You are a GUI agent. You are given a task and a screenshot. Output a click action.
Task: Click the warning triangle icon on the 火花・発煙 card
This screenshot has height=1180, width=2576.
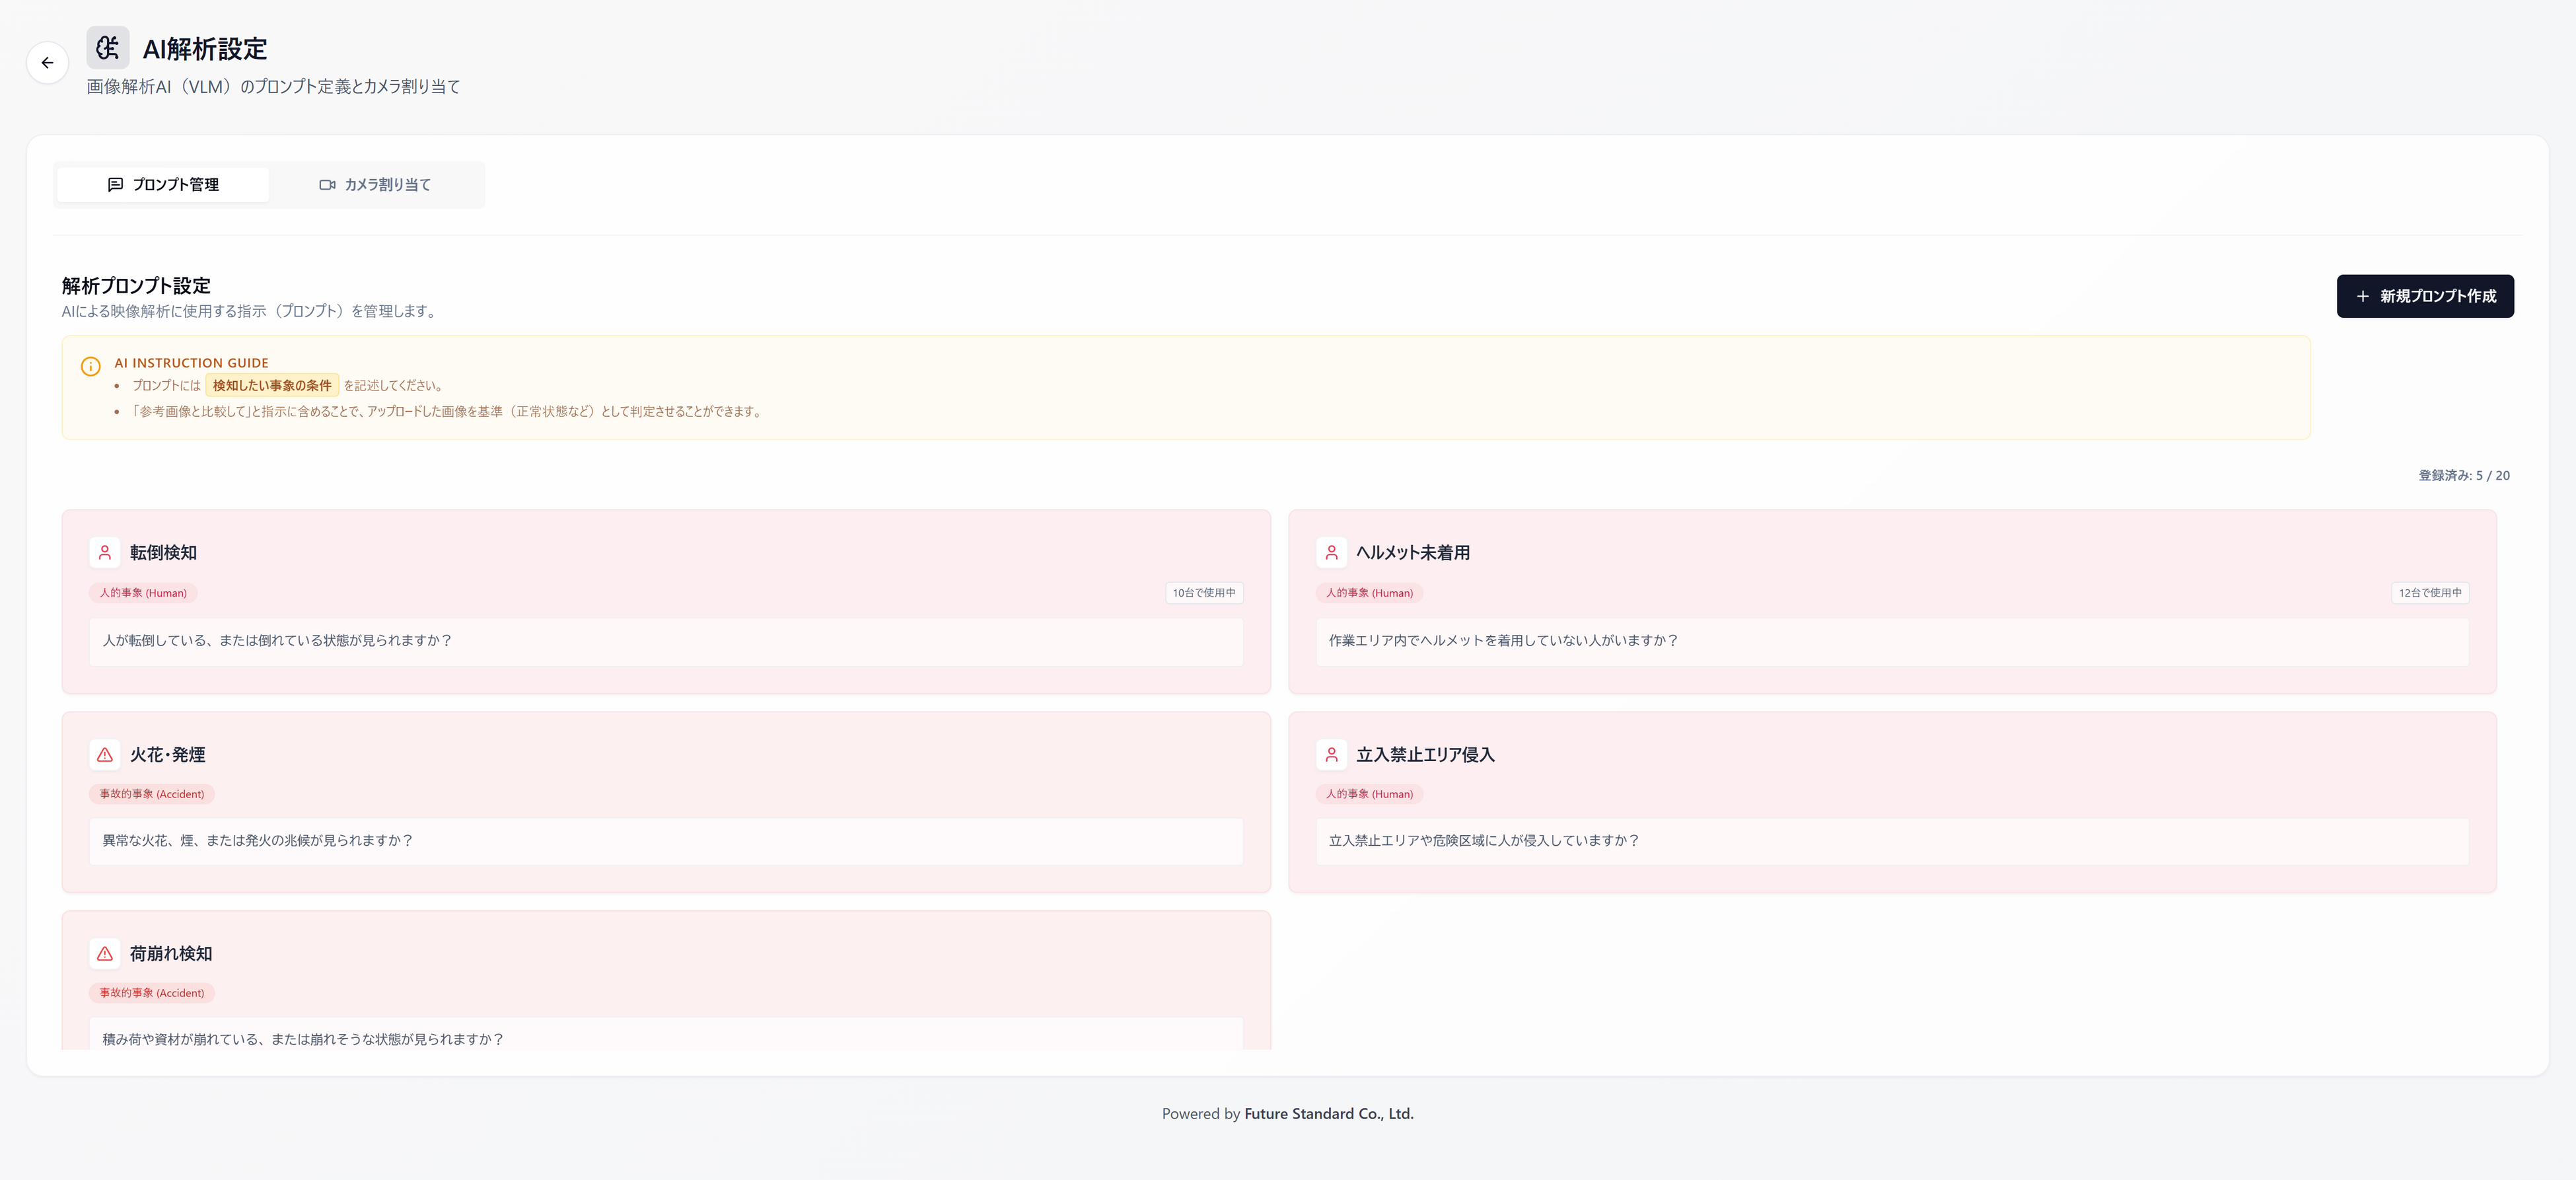105,754
